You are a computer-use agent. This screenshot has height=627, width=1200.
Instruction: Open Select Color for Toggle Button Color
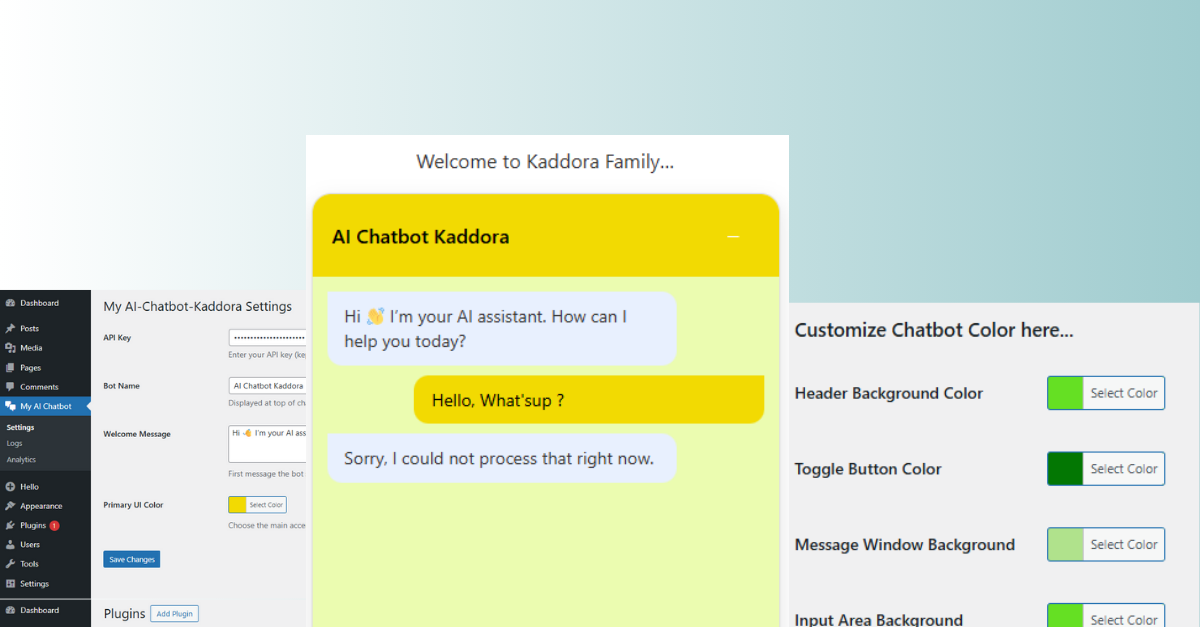click(x=1123, y=469)
